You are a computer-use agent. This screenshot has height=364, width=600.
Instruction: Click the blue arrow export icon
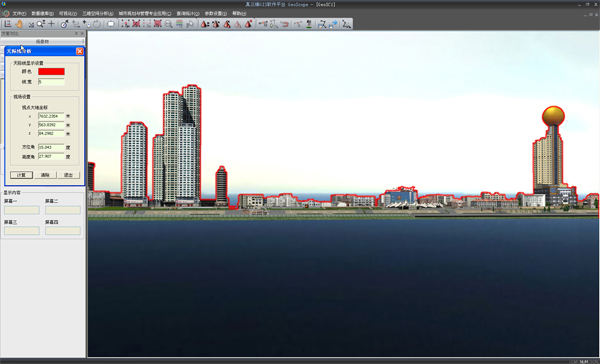point(333,24)
